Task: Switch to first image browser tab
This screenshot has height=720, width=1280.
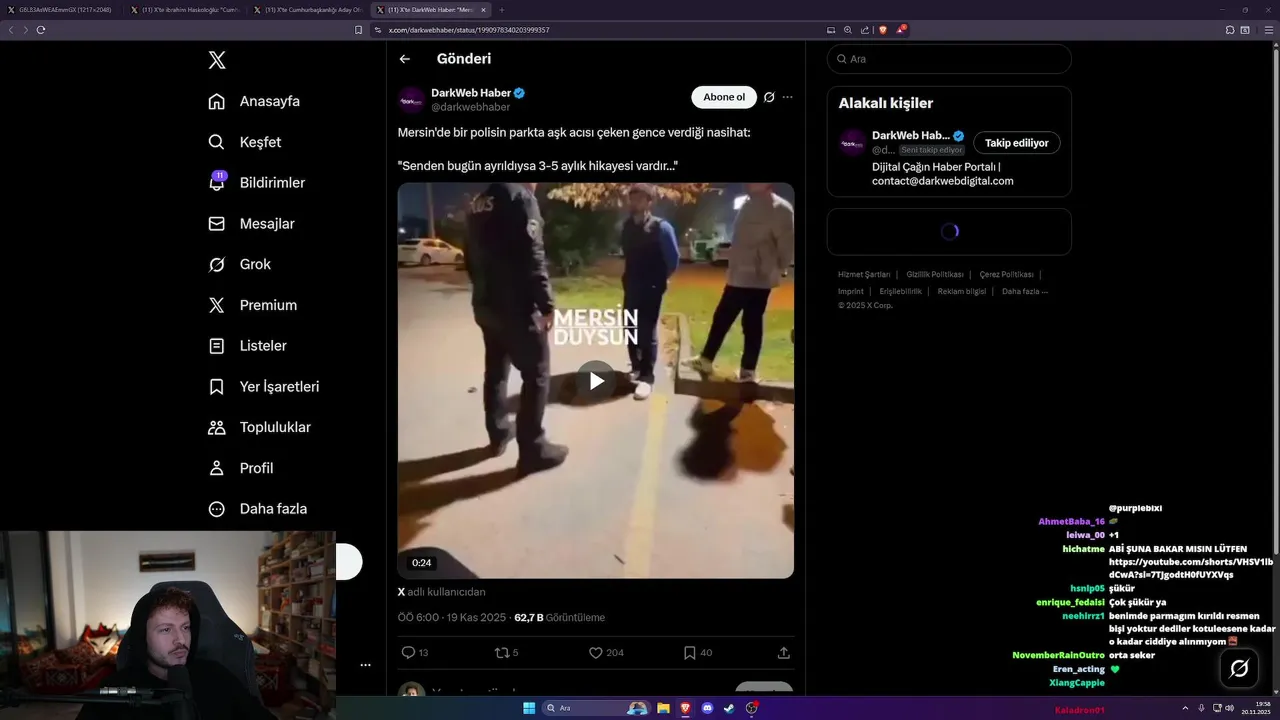Action: pyautogui.click(x=62, y=9)
